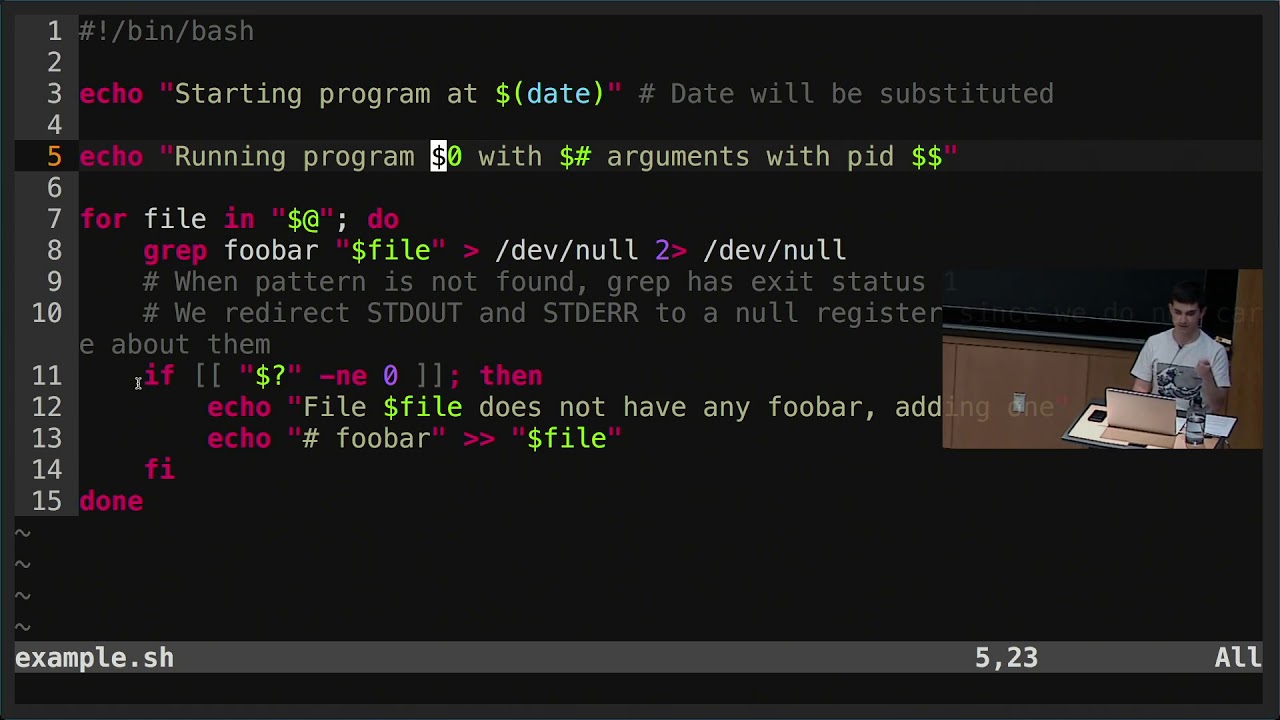Image resolution: width=1280 pixels, height=720 pixels.
Task: Click the shebang line "#!/bin/bash"
Action: (167, 32)
